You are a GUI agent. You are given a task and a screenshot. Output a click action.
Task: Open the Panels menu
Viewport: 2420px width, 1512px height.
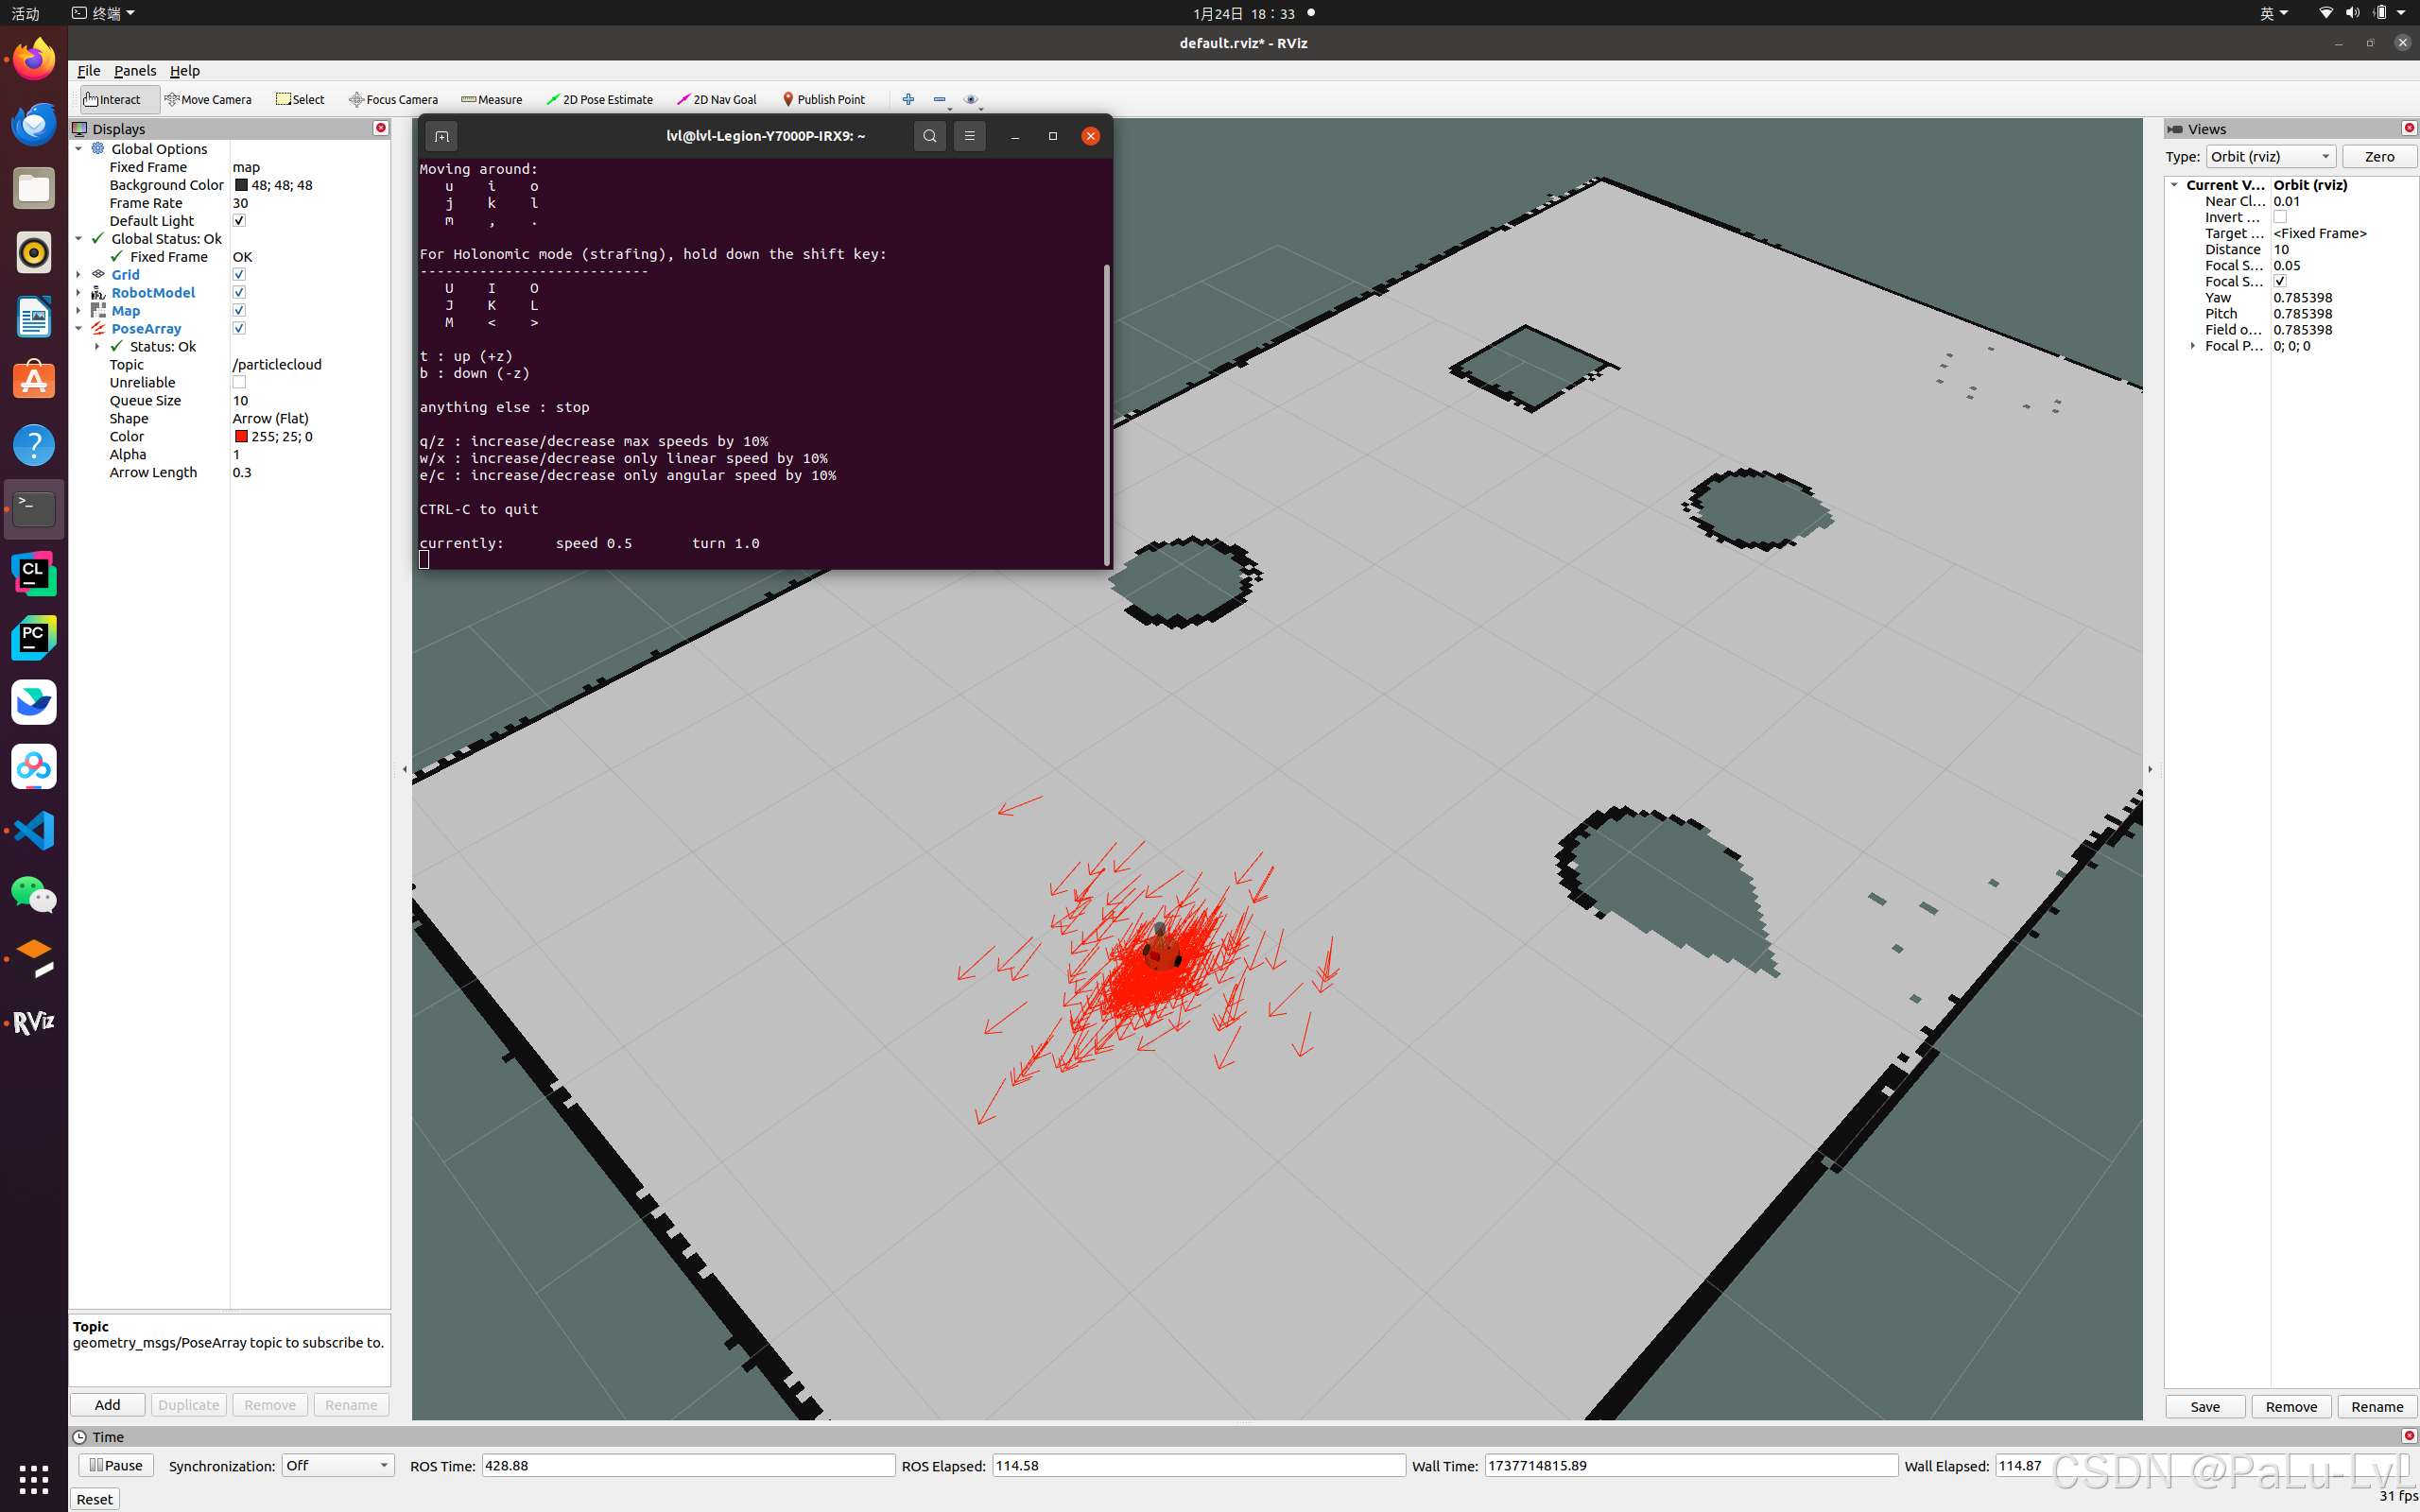point(135,71)
